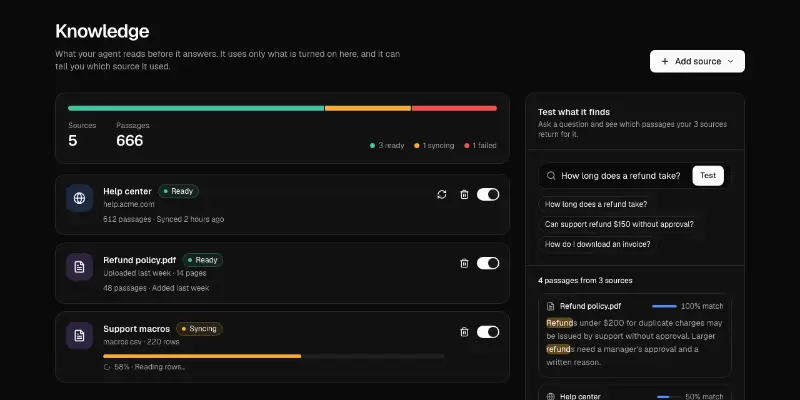The height and width of the screenshot is (400, 800).
Task: Click the spinner icon next to 58% Reading rows
Action: coord(107,367)
